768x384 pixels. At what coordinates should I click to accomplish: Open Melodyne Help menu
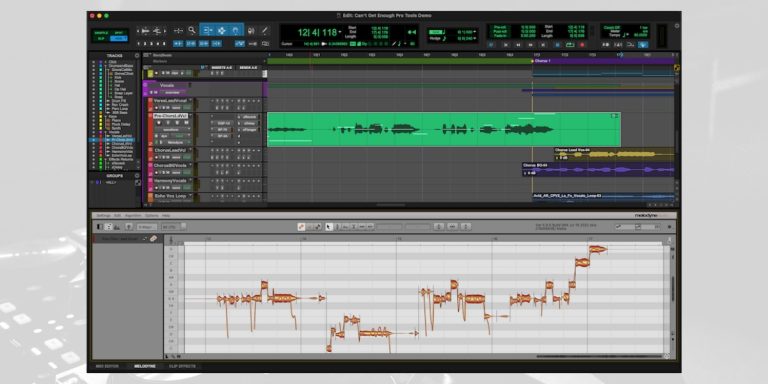(x=166, y=216)
